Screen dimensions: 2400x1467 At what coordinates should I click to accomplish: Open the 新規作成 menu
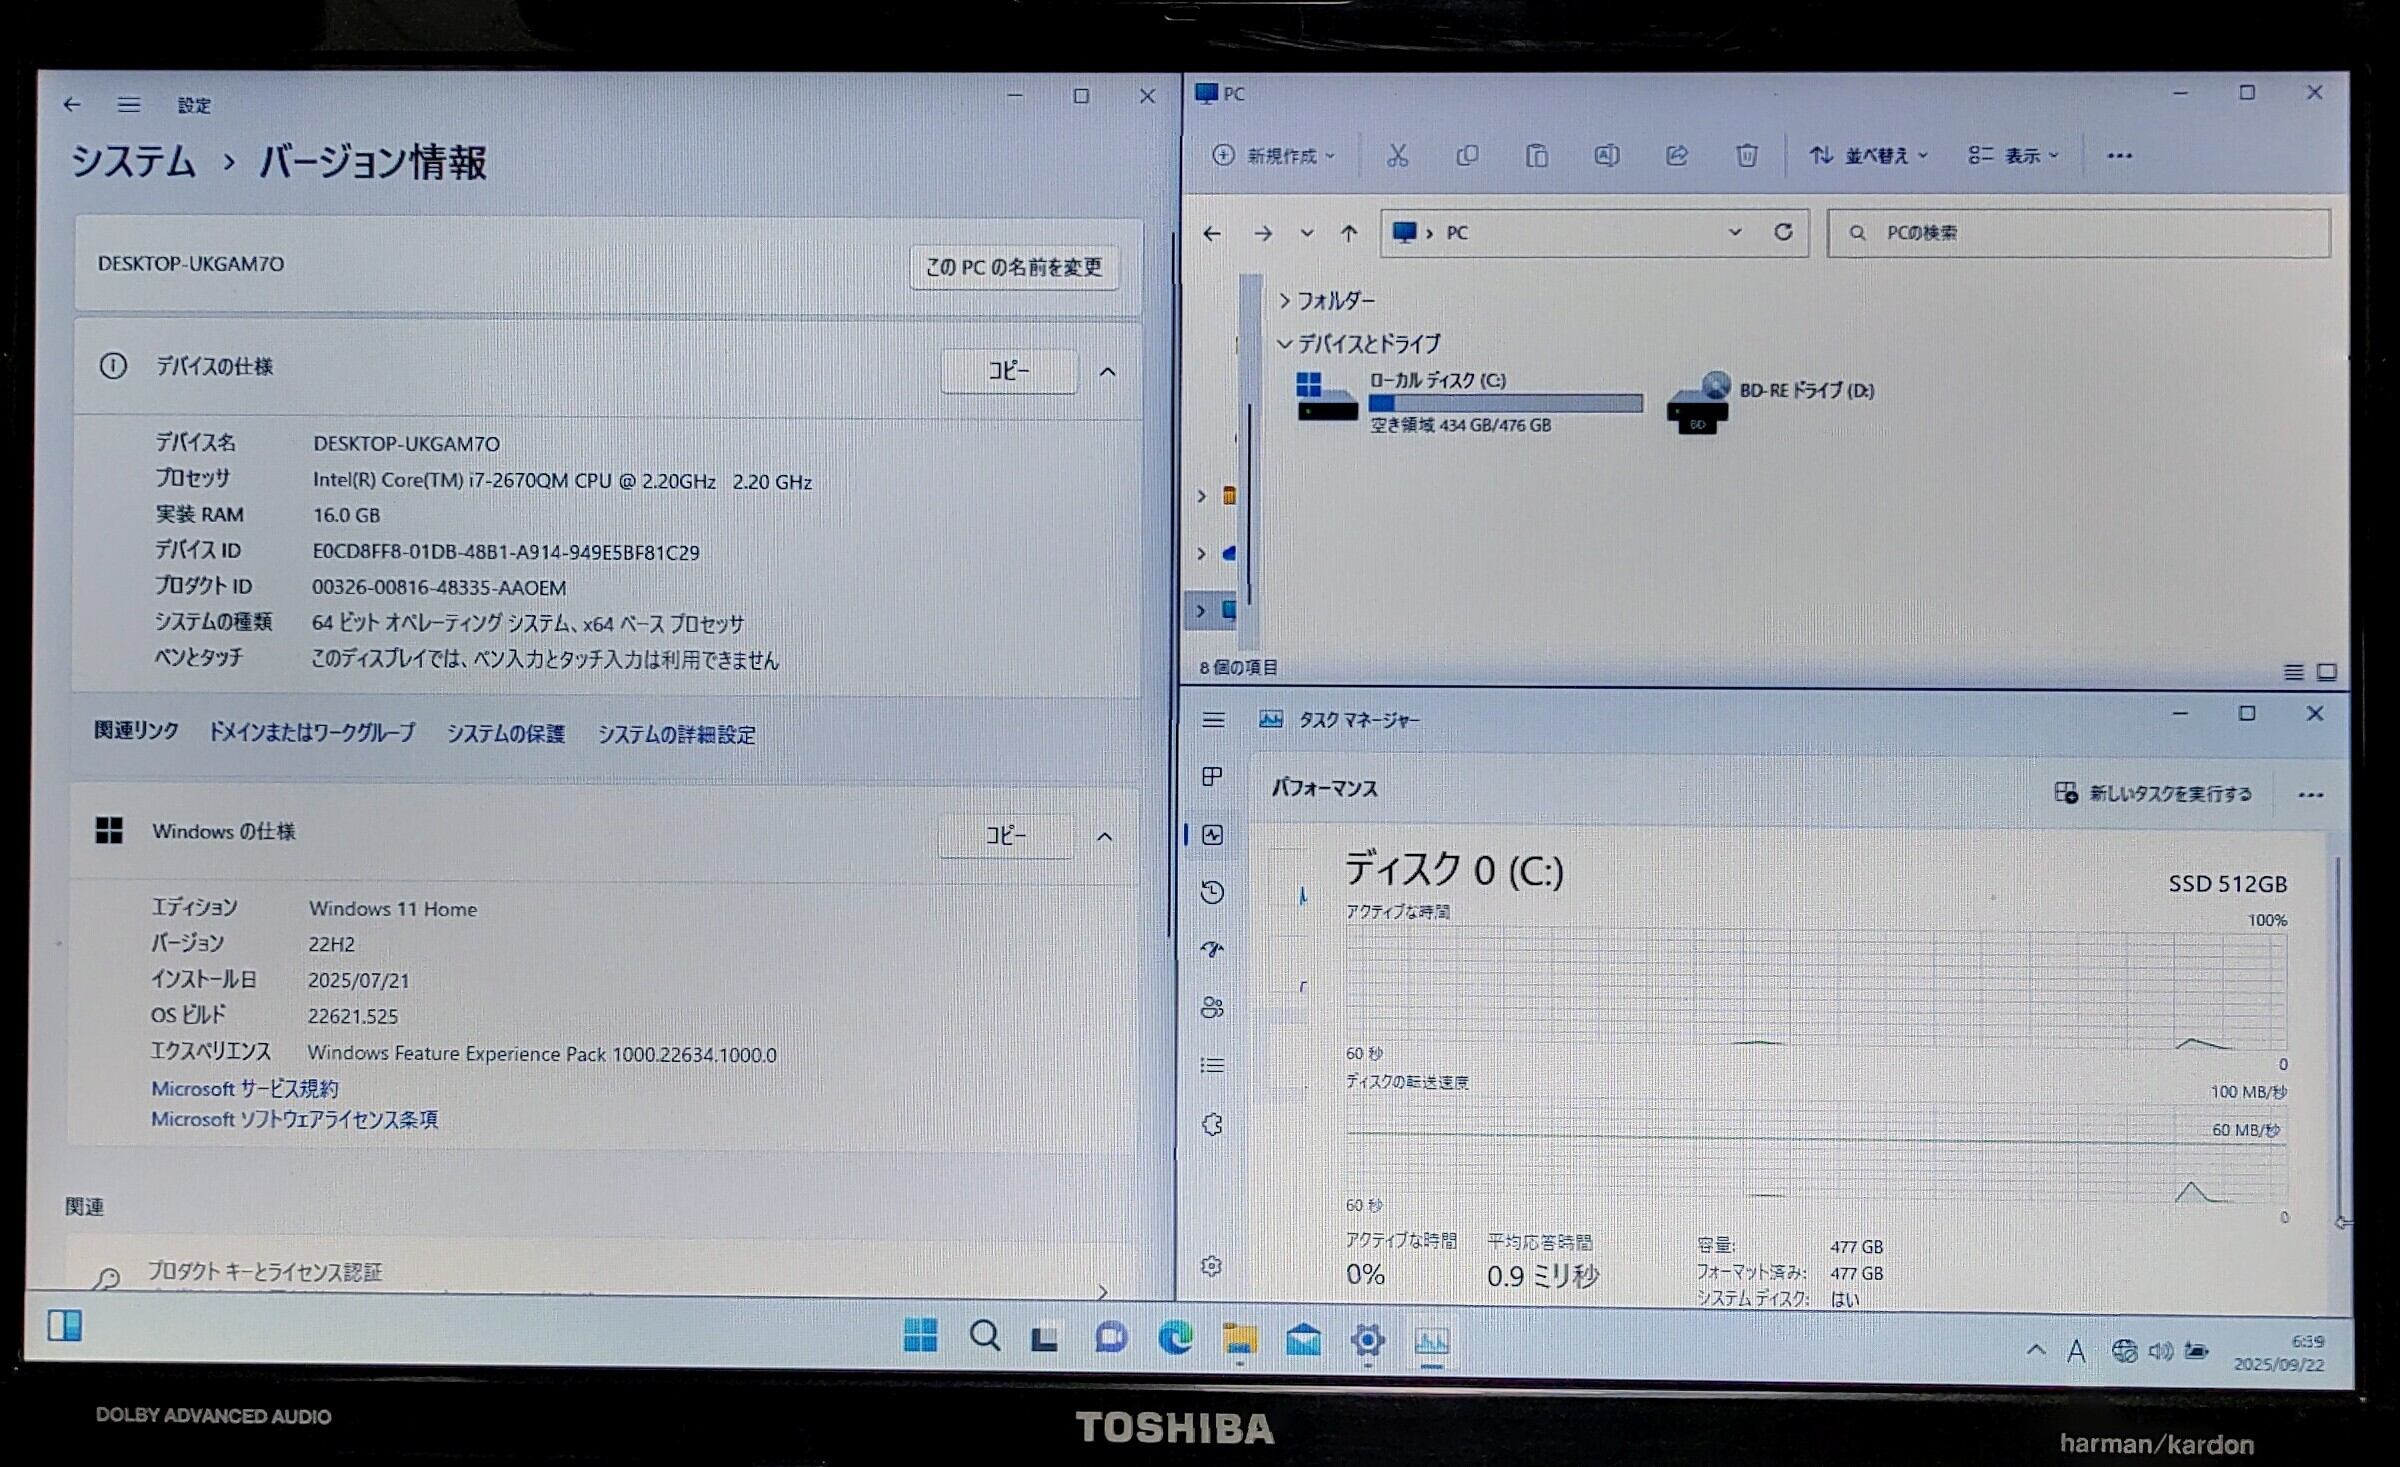pyautogui.click(x=1274, y=155)
